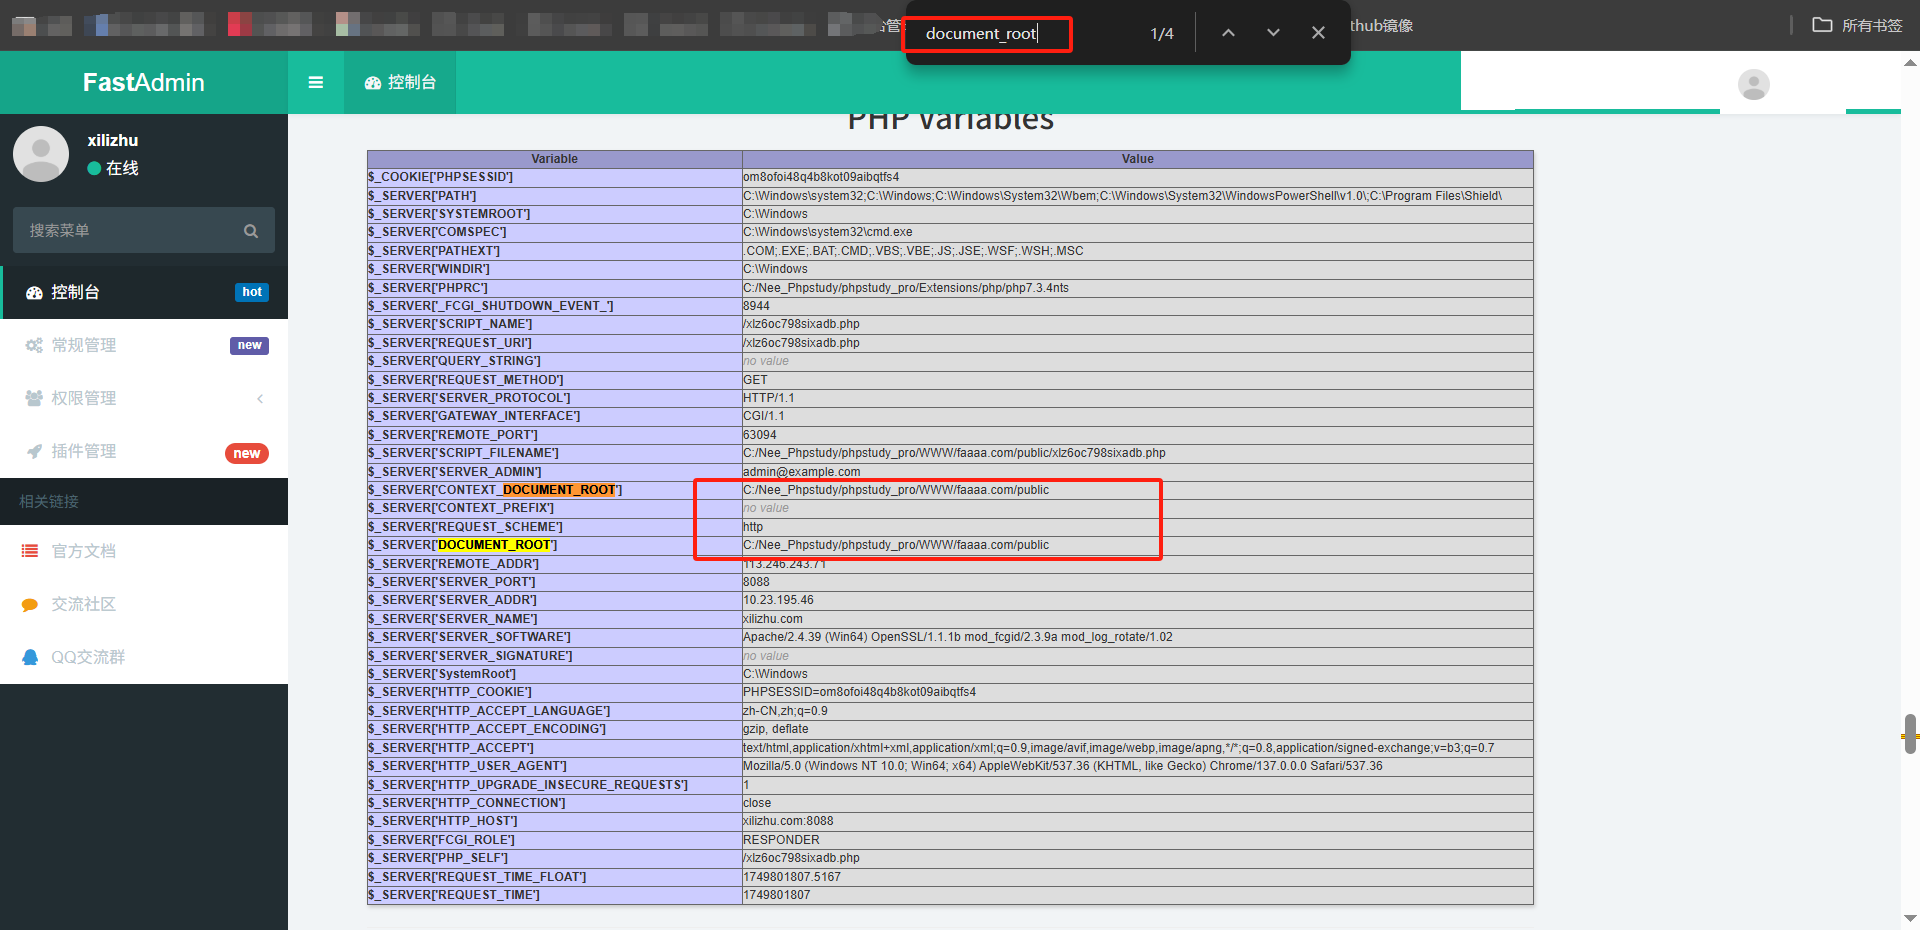Select the $_SERVER['REQUEST_TIME'] variable cell
This screenshot has height=930, width=1920.
[x=555, y=895]
